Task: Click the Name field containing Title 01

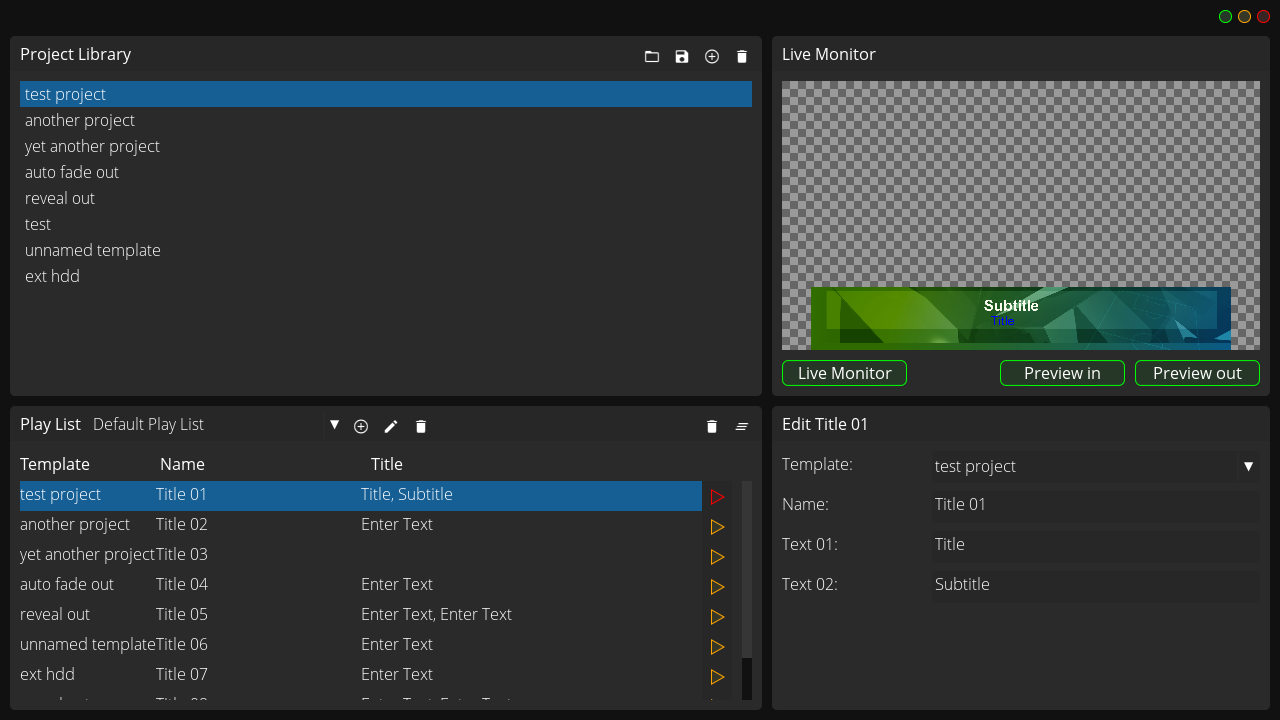Action: tap(1096, 505)
